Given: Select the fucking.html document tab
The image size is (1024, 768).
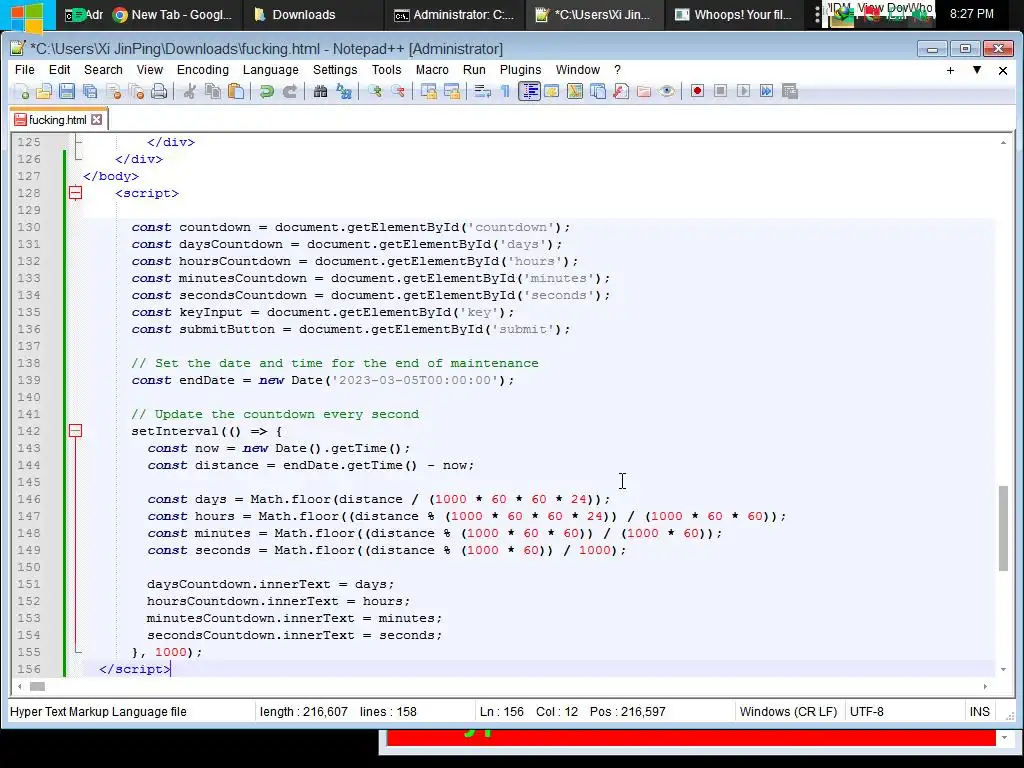Looking at the screenshot, I should [58, 120].
